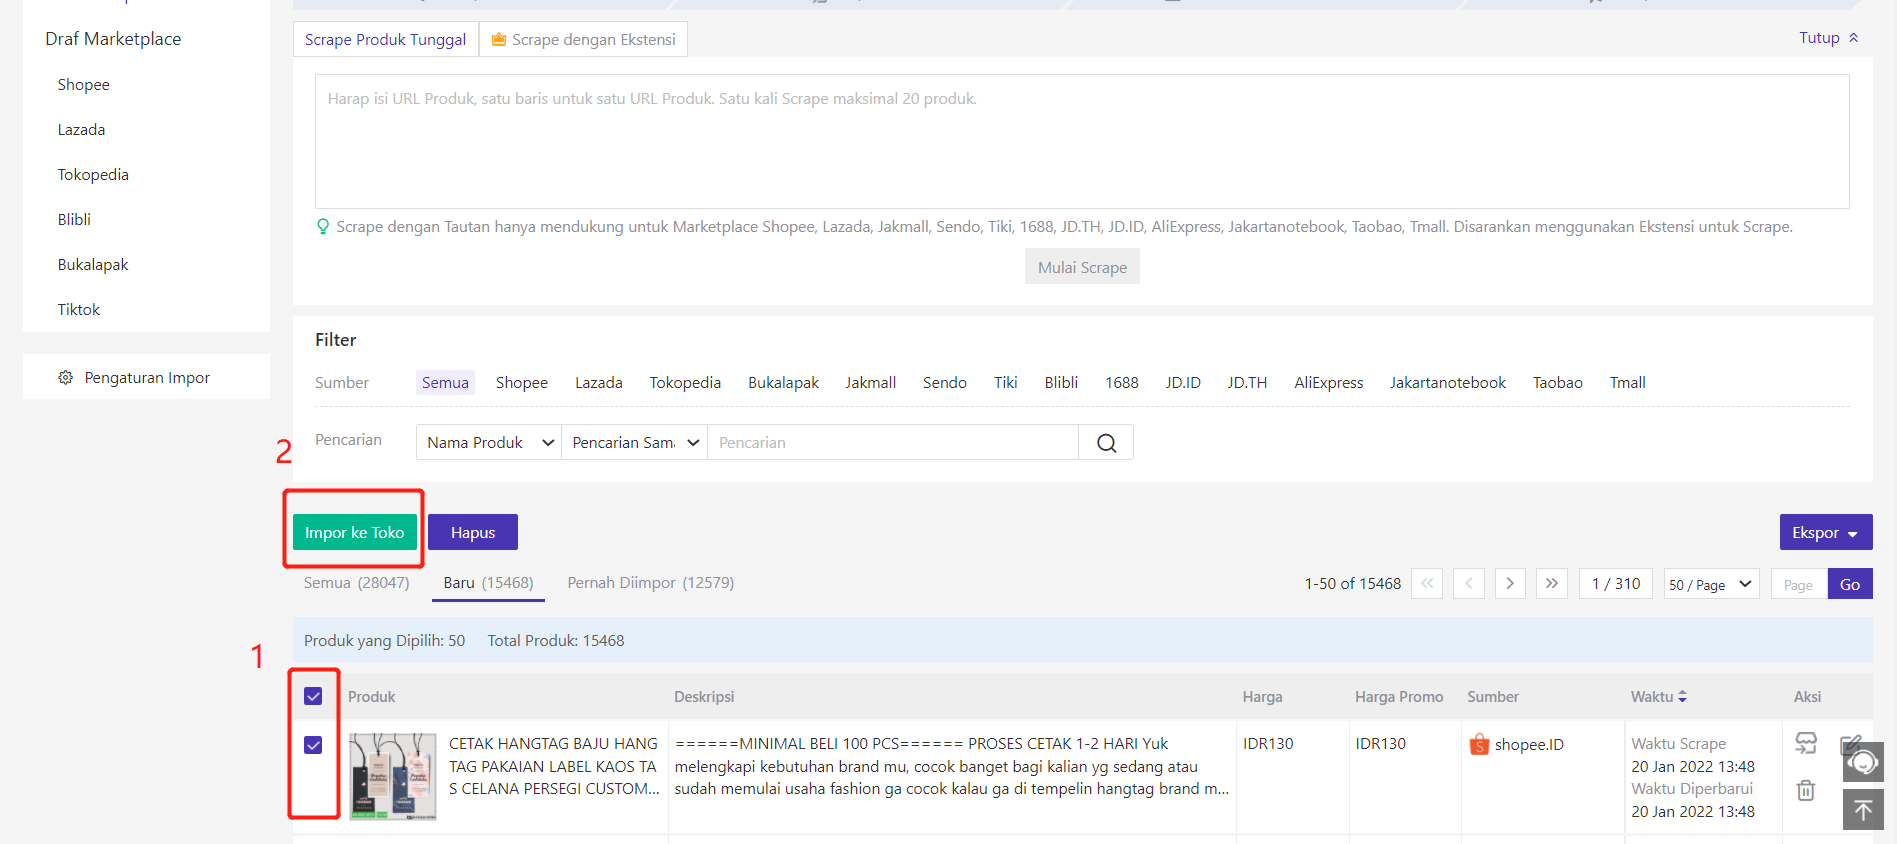Sort products by the Waktu column arrows
Screen dimensions: 1897x844
tap(1682, 697)
